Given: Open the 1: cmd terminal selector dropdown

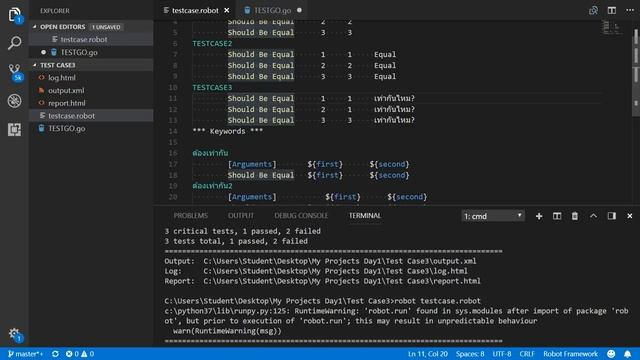Looking at the screenshot, I should [x=493, y=216].
